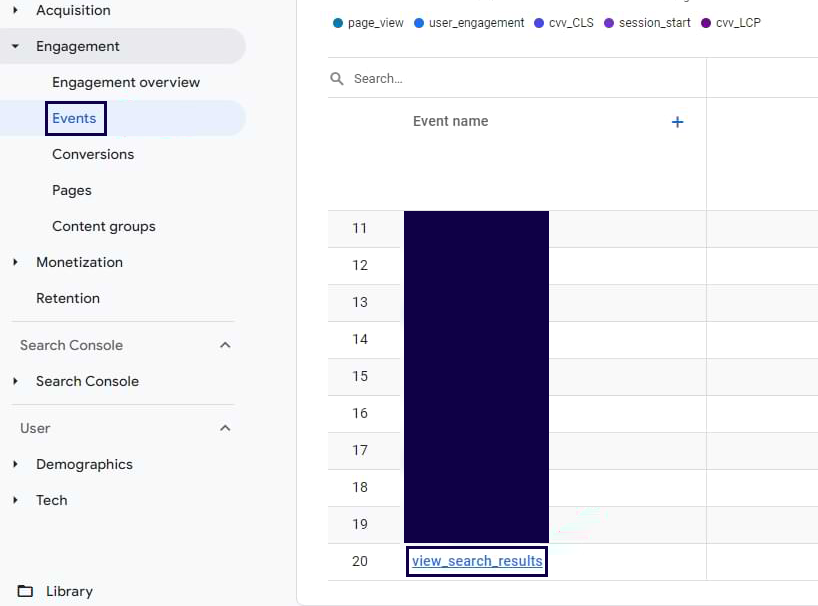Collapse the User group chevron
Screen dimensions: 818x606
pos(225,428)
